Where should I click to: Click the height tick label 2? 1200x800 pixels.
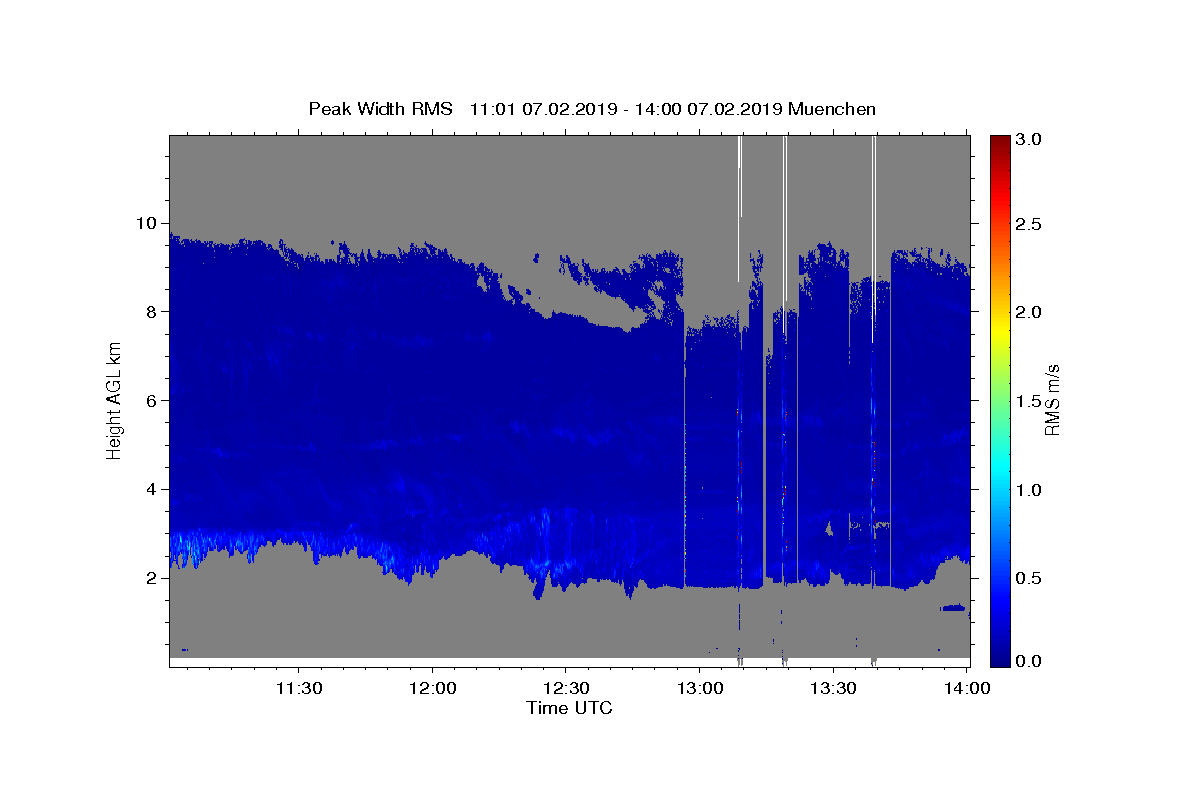[x=150, y=578]
